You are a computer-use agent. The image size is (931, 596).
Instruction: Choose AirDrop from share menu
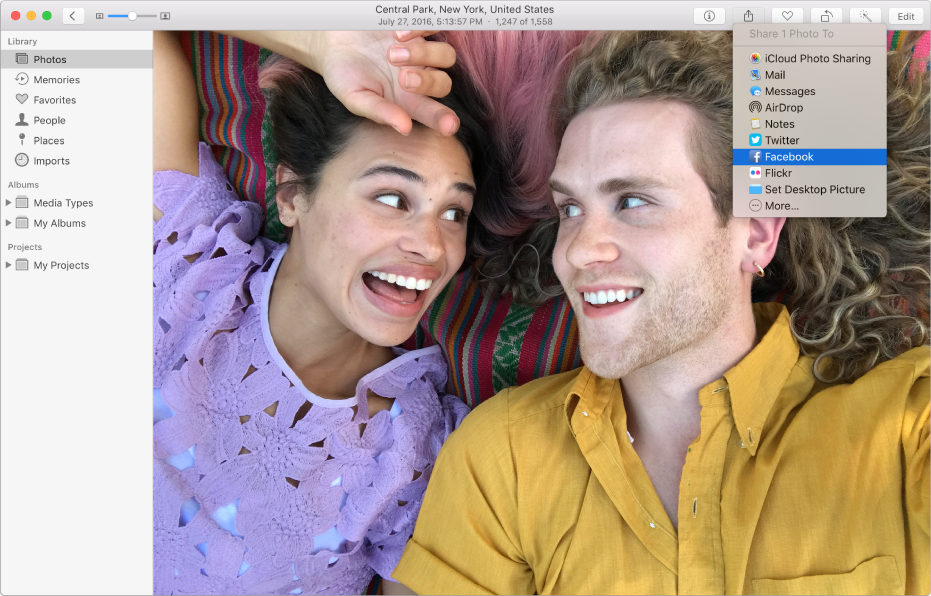809,107
